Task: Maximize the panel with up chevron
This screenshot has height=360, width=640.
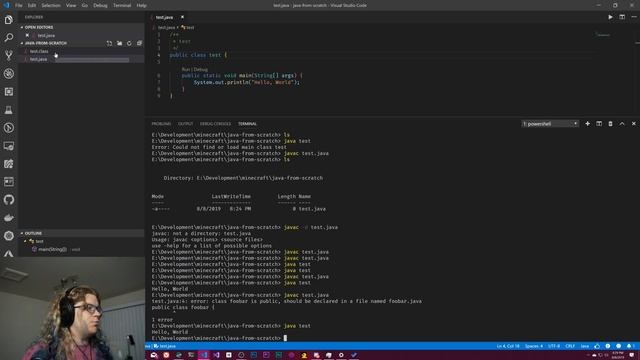Action: [x=622, y=124]
